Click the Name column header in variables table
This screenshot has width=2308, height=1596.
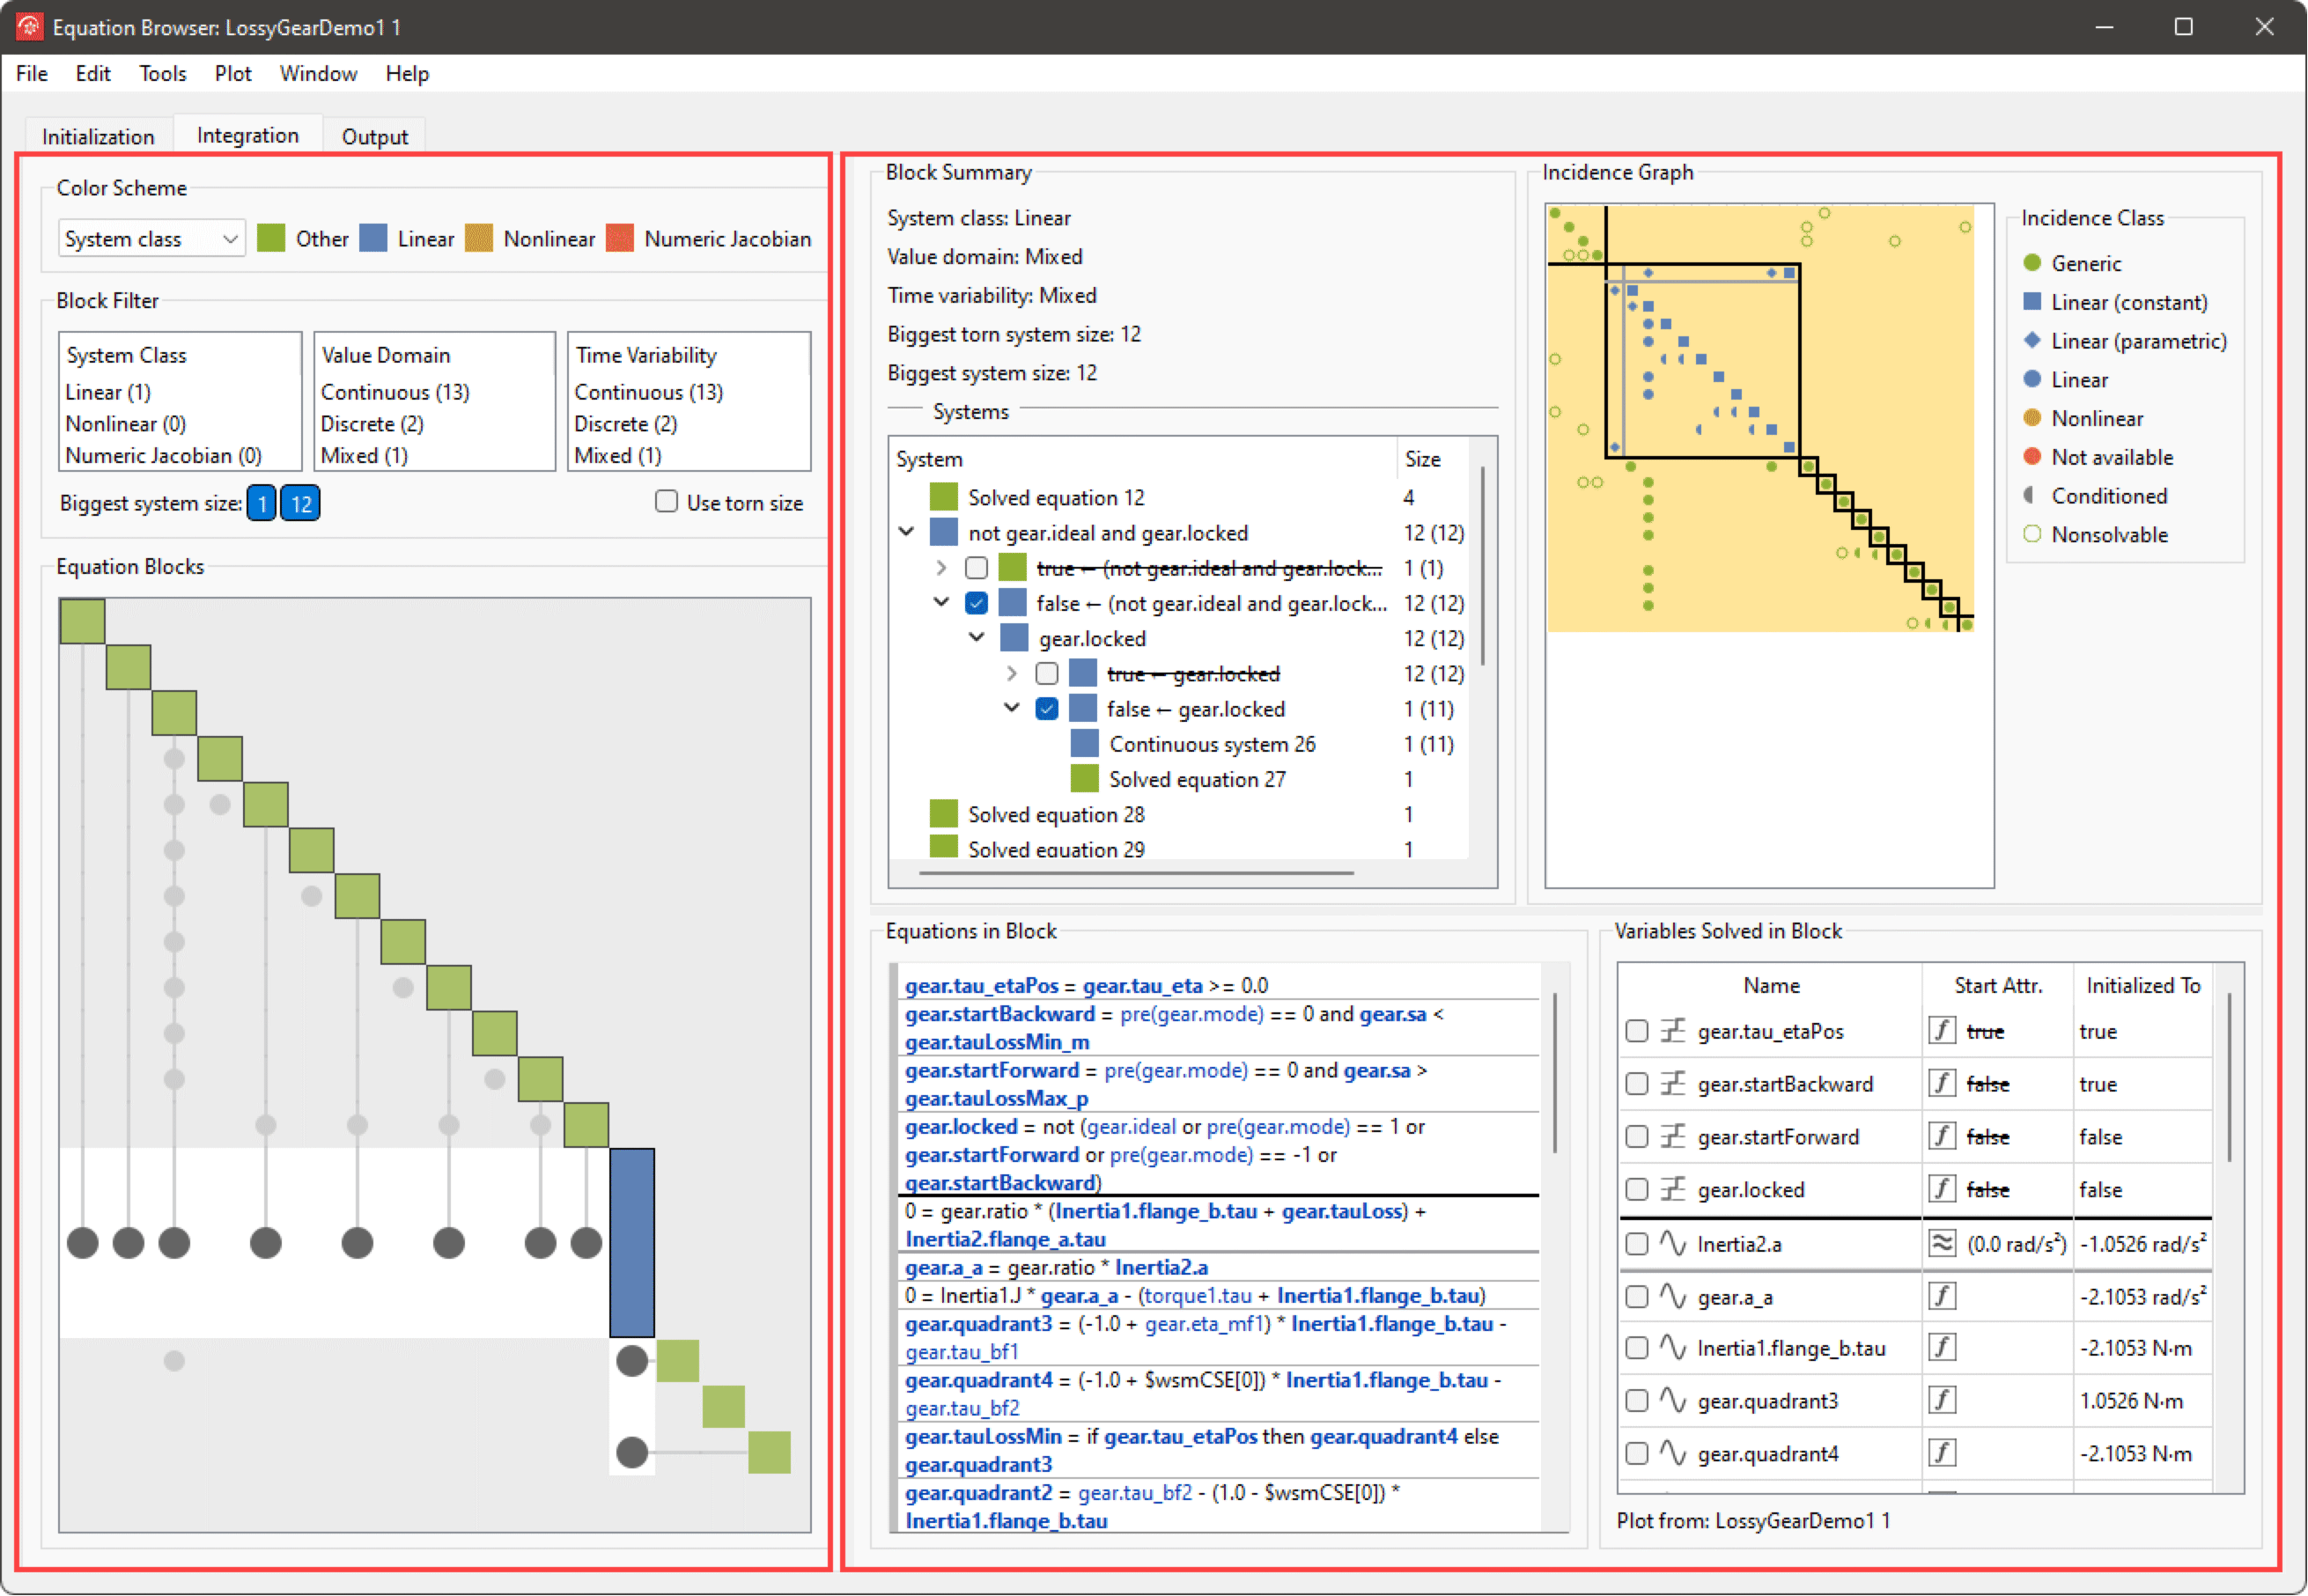coord(1771,985)
